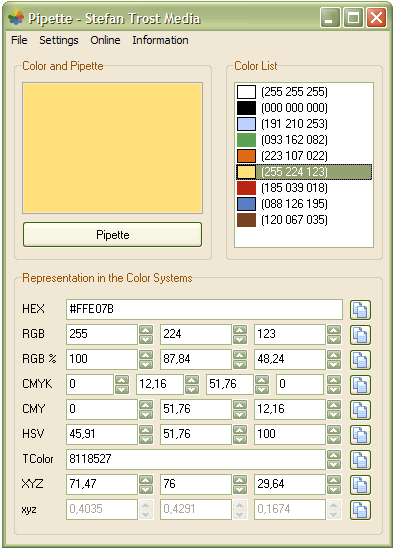Select the orange (223 107 022) list entry
Image resolution: width=395 pixels, height=550 pixels.
[x=304, y=156]
